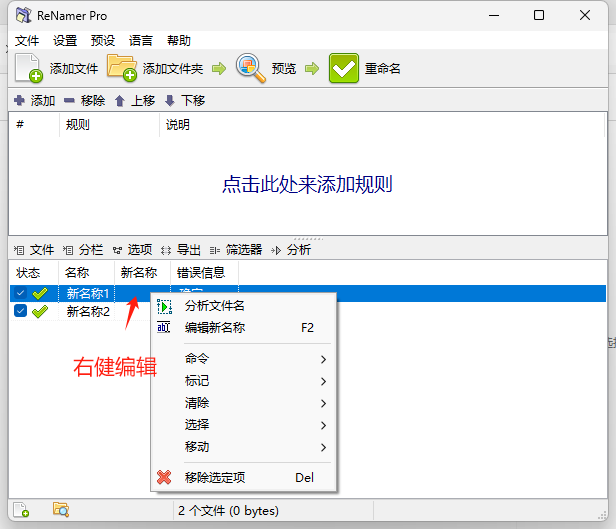Click the add-file icon in the status bar

pos(21,510)
